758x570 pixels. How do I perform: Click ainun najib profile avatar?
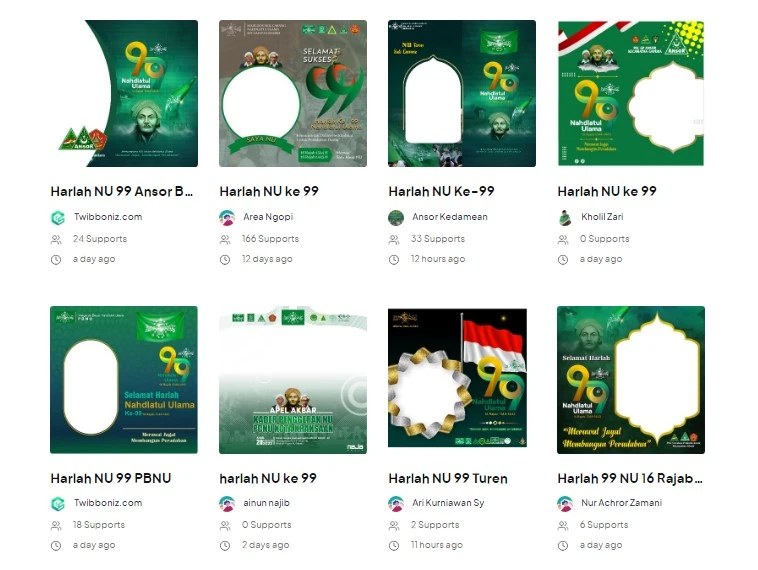tap(227, 504)
